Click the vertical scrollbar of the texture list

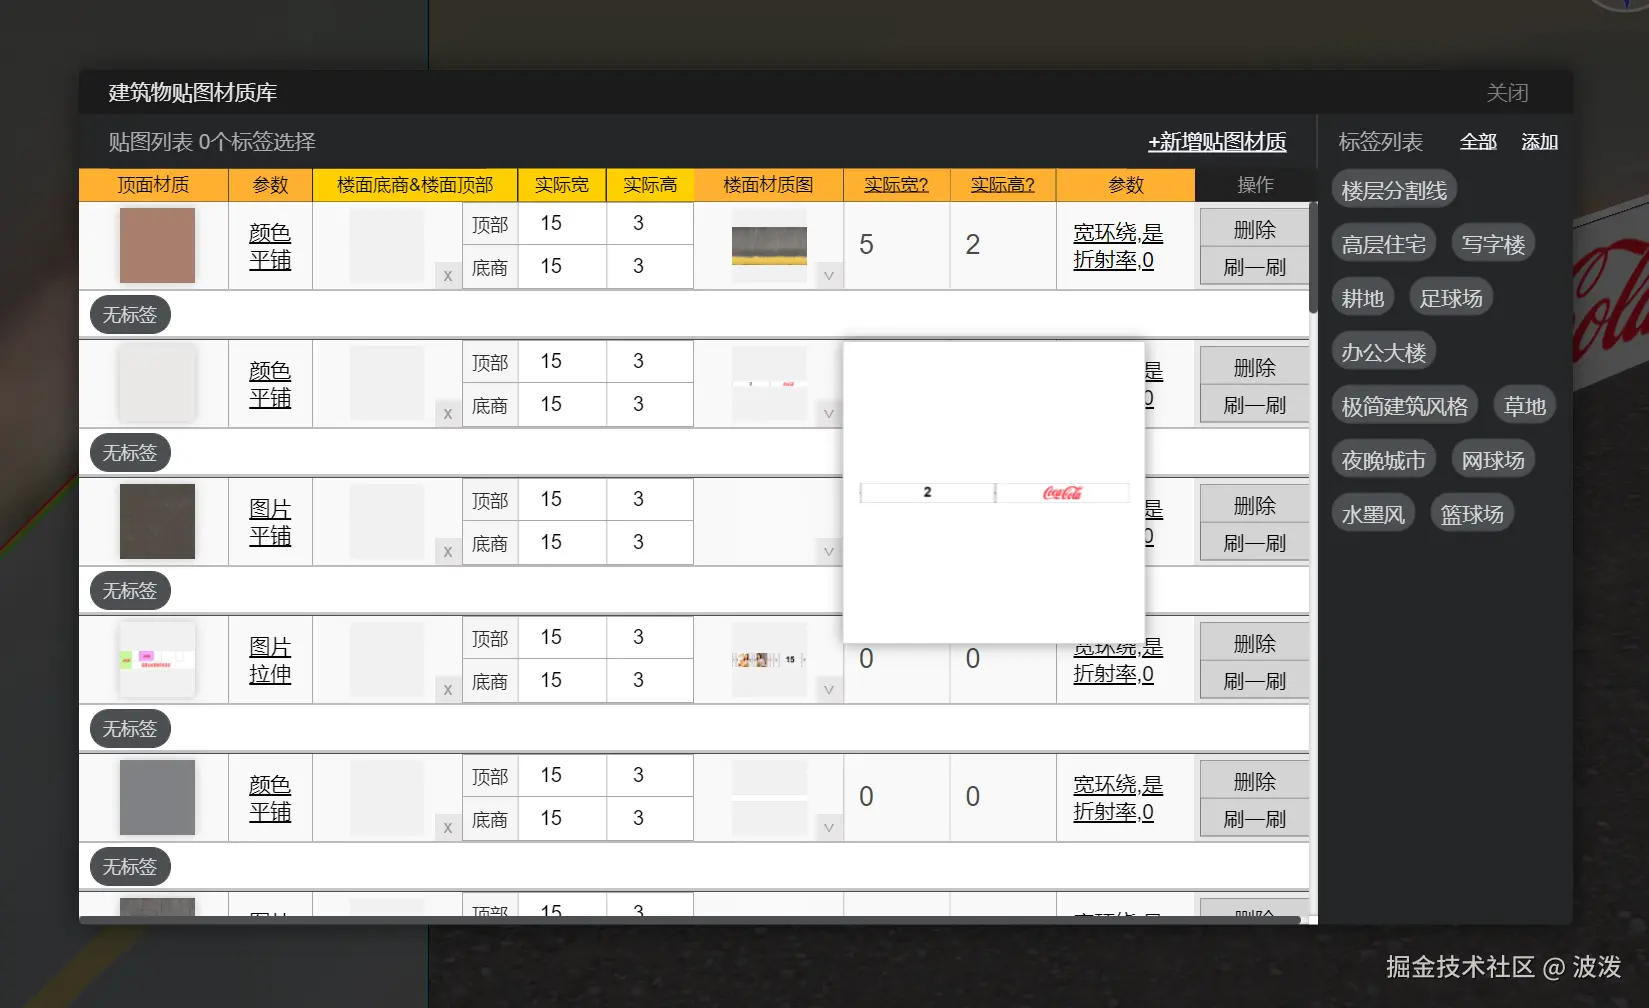point(1313,258)
